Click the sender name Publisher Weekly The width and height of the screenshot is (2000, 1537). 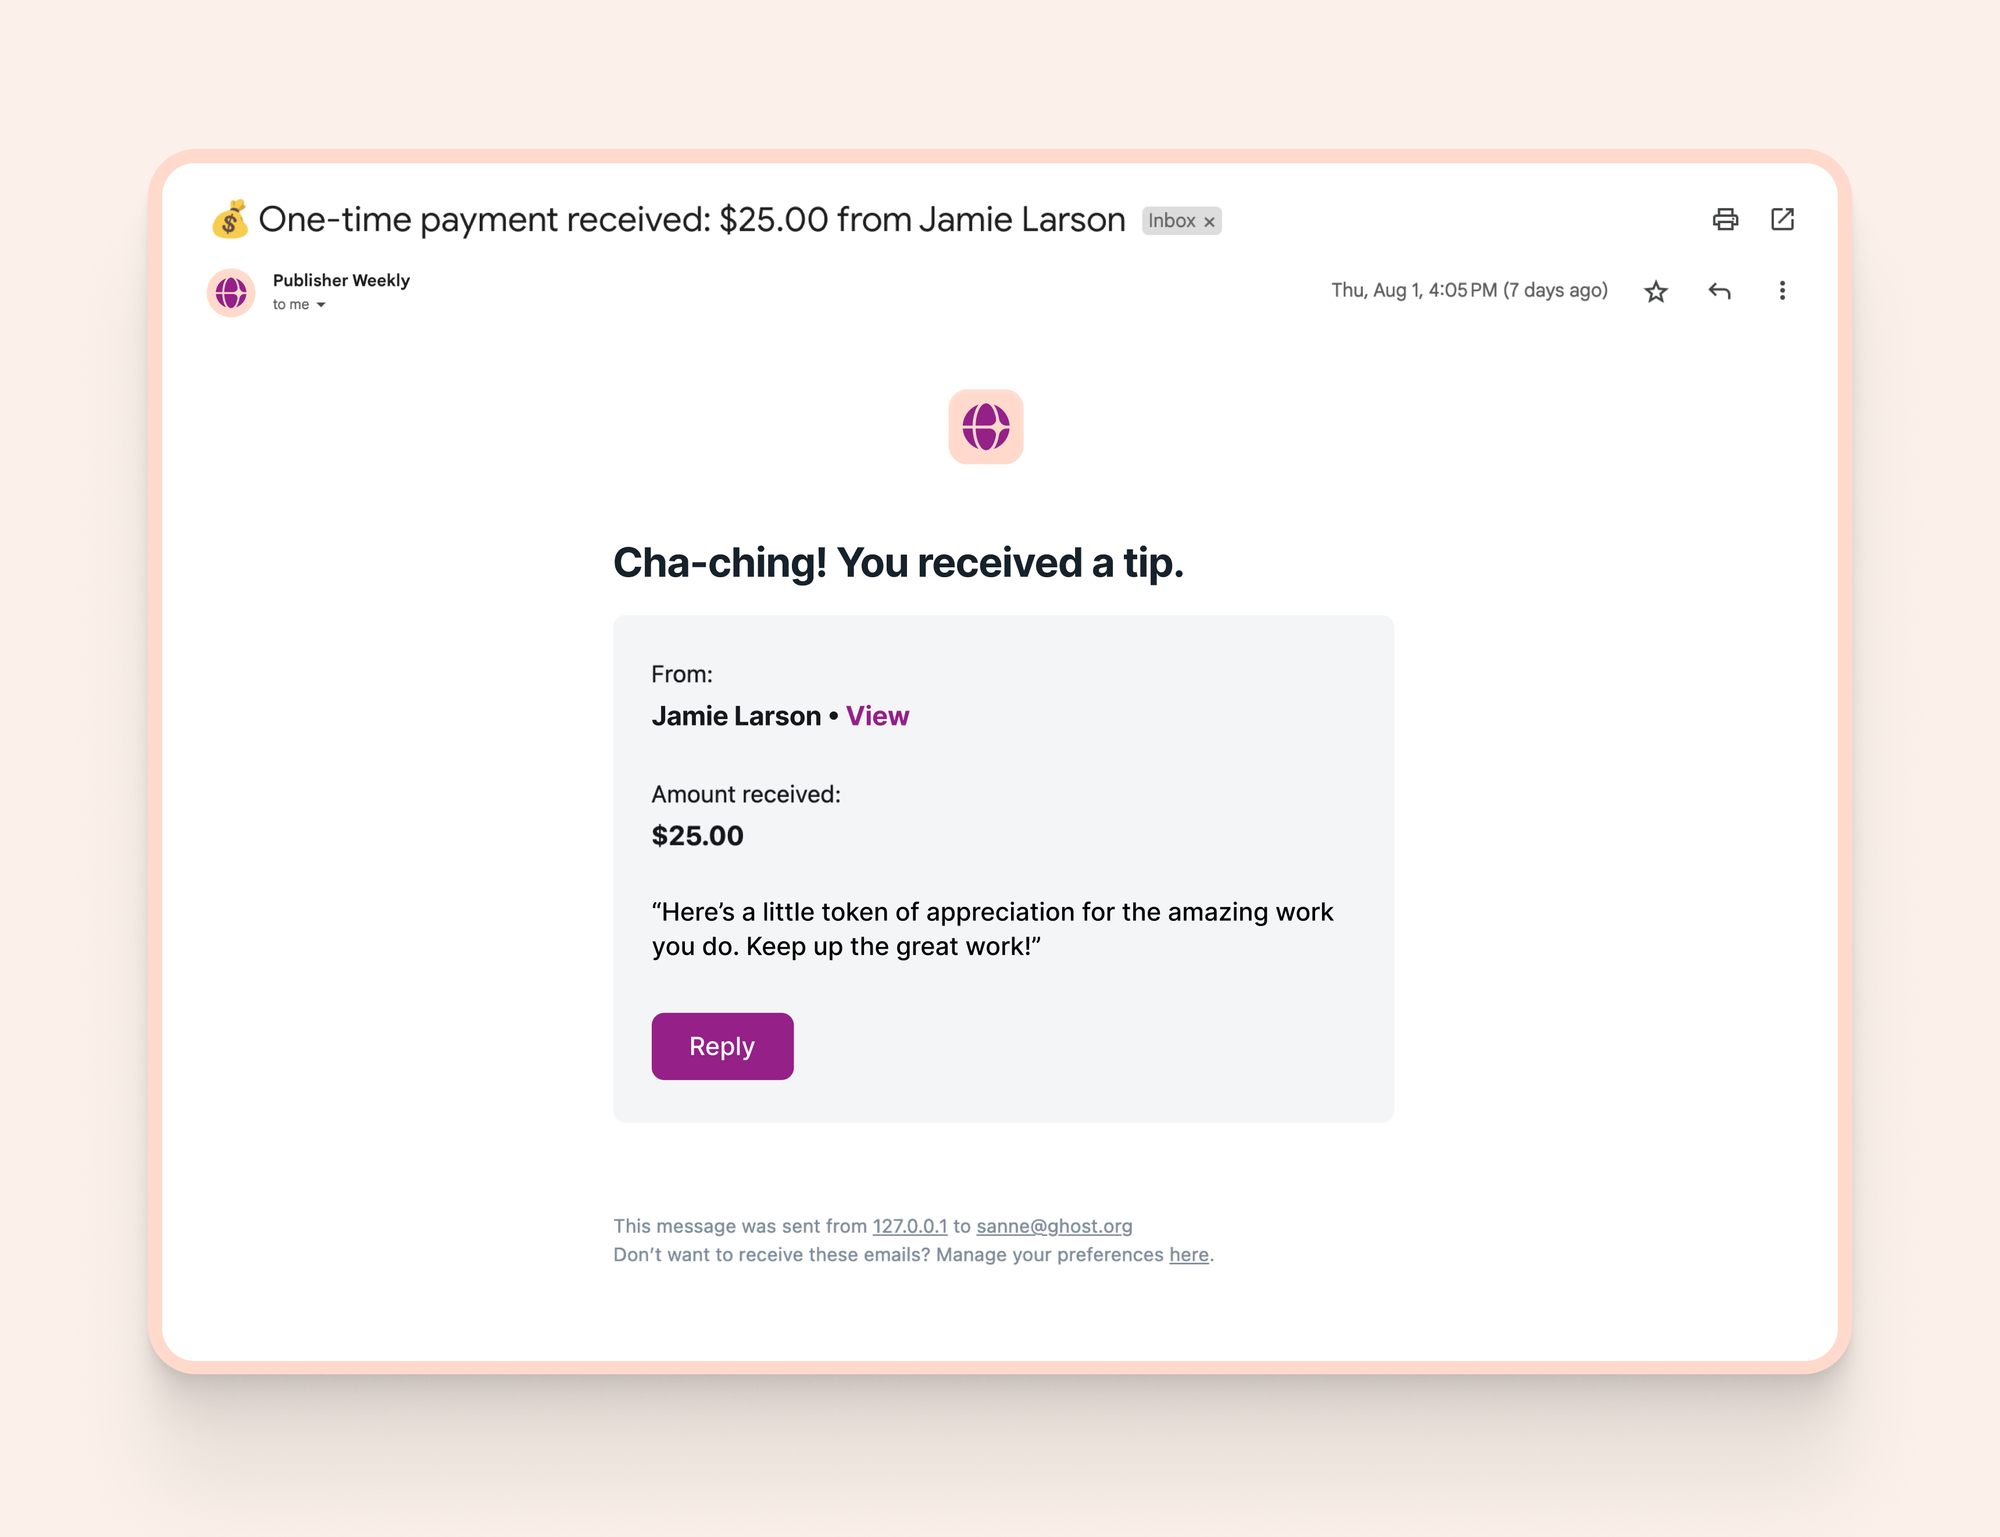[341, 280]
